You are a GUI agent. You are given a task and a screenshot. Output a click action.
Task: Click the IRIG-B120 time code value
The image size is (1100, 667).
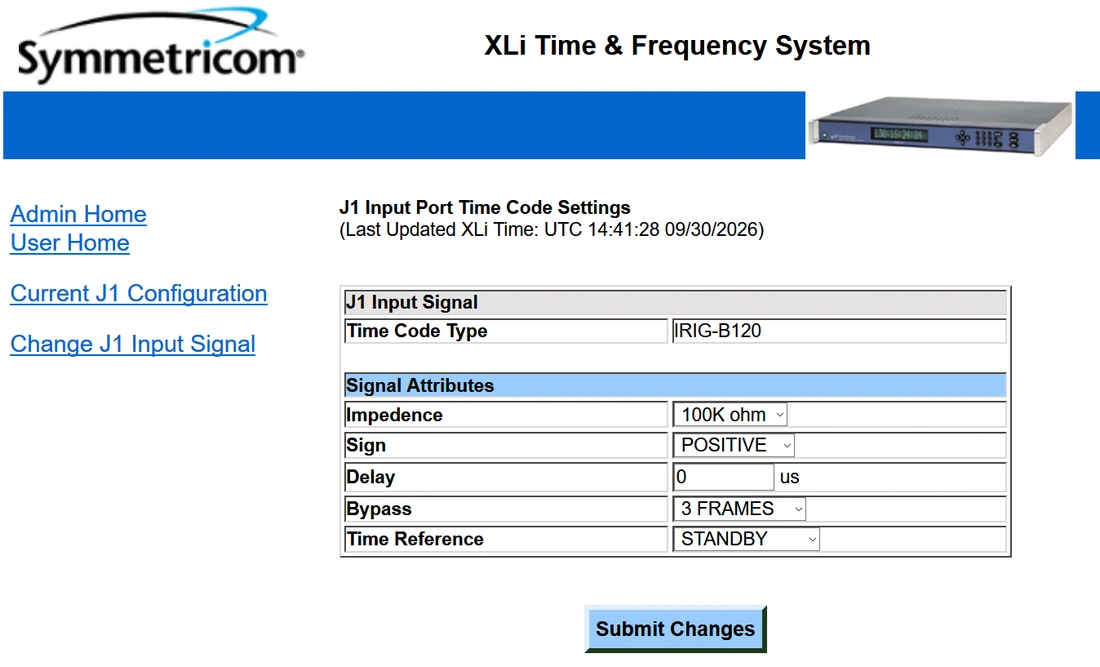717,331
